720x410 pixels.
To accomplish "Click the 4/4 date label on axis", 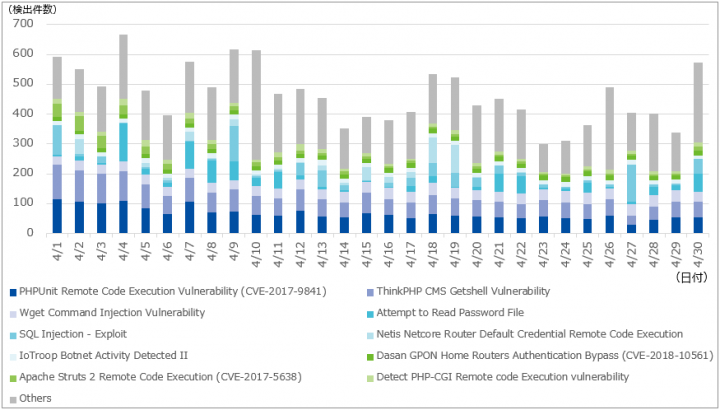I will click(x=124, y=252).
